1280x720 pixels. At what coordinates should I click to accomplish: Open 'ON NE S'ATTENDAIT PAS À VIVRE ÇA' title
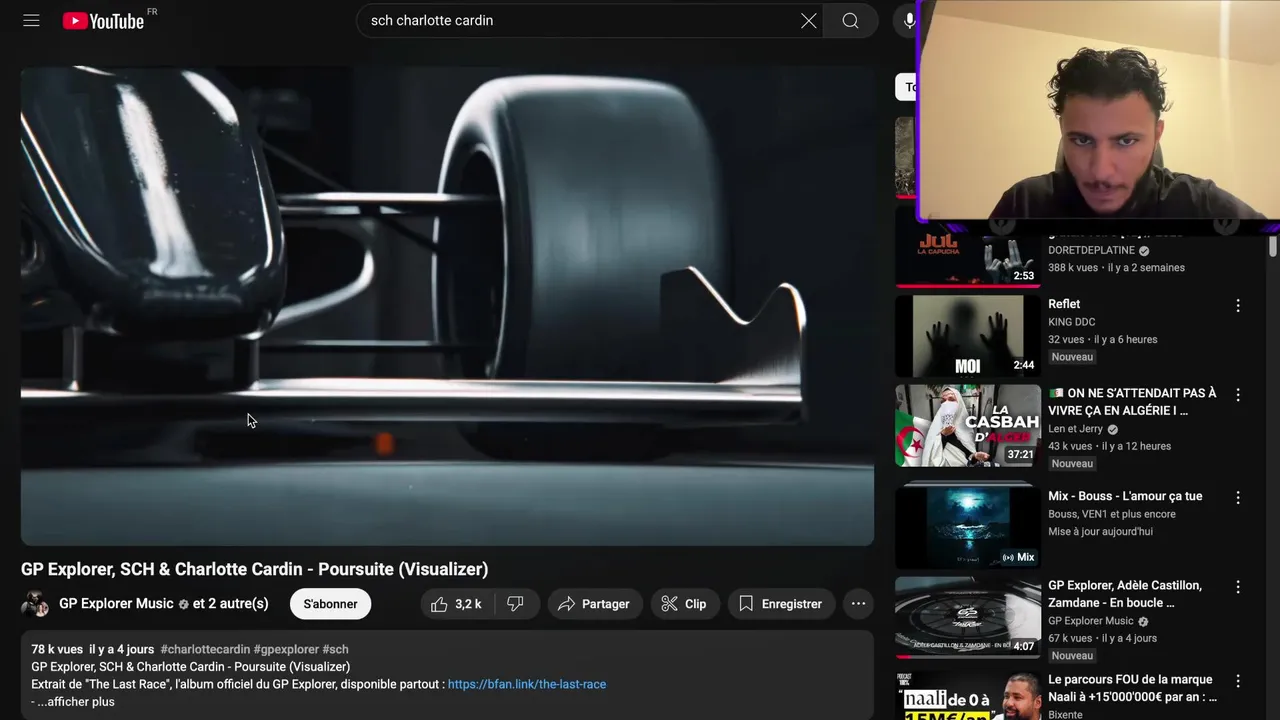(x=1132, y=402)
